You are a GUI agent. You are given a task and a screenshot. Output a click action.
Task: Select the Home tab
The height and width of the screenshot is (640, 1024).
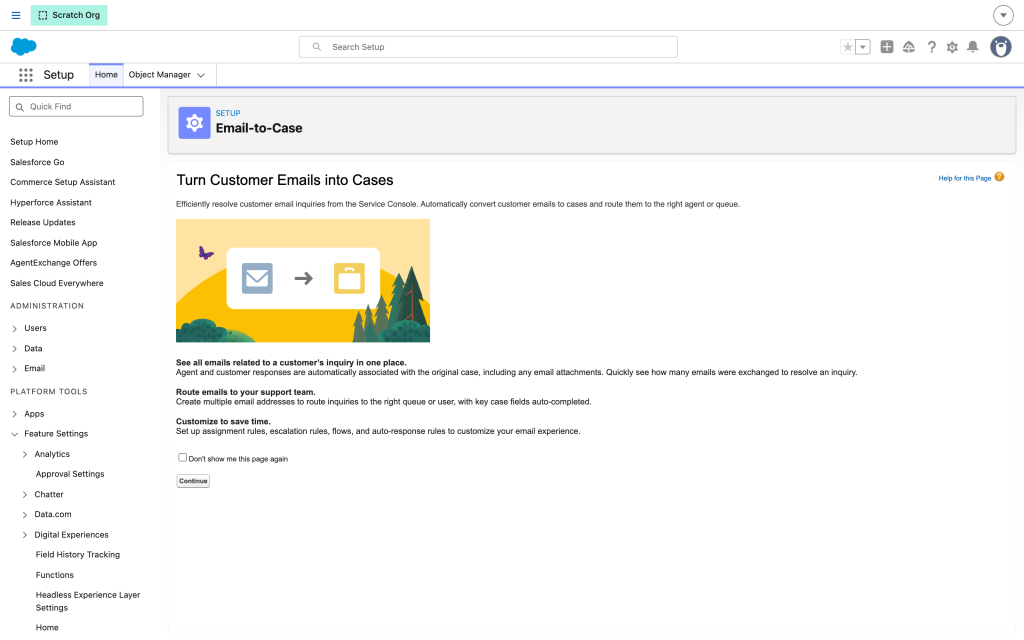tap(106, 75)
